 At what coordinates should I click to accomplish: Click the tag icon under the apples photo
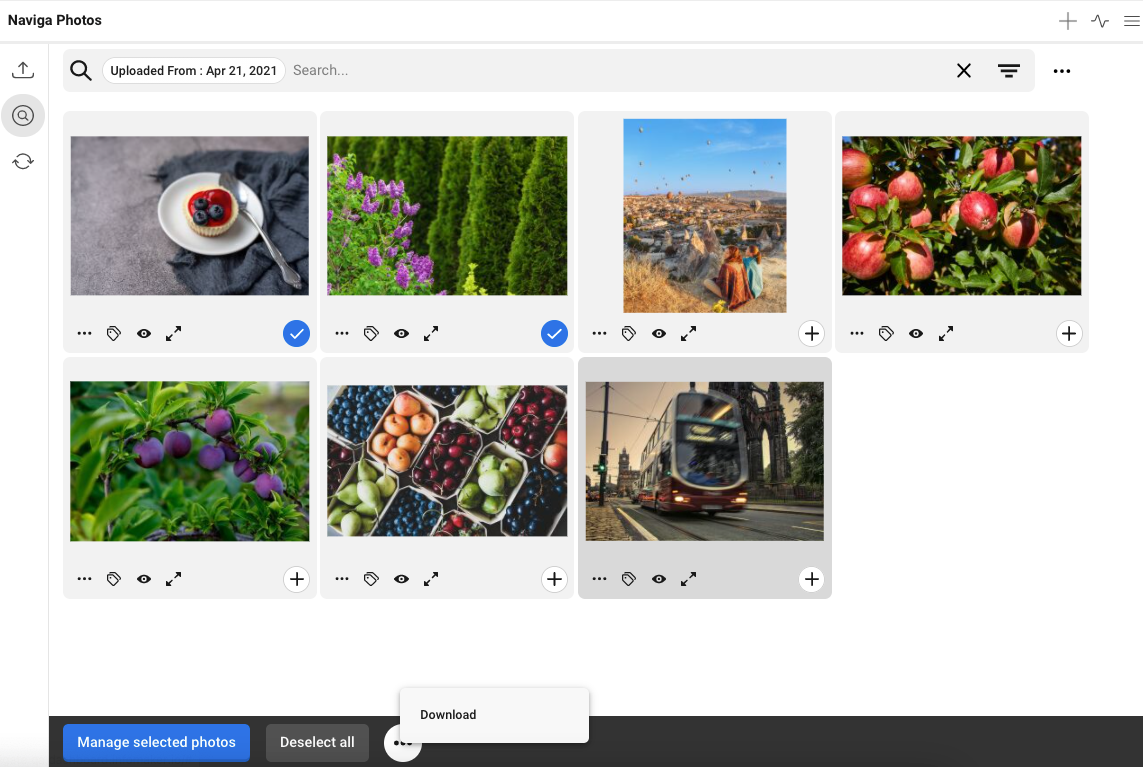click(886, 334)
